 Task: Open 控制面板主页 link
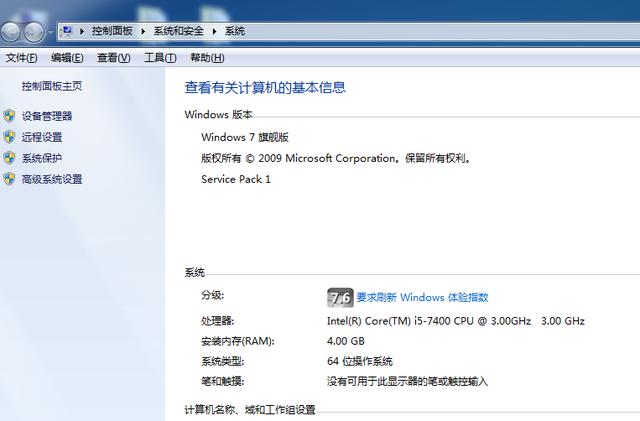(52, 86)
